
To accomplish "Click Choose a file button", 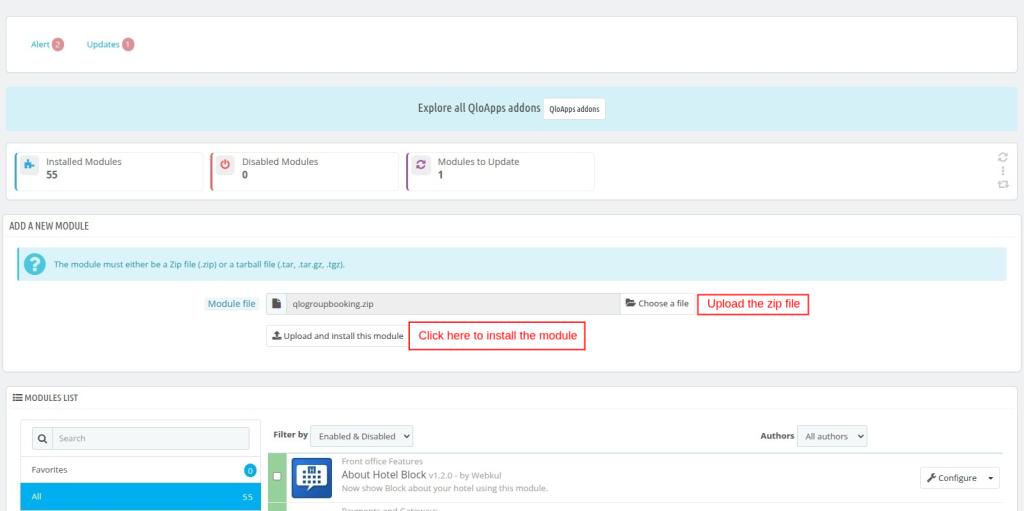I will pyautogui.click(x=657, y=304).
